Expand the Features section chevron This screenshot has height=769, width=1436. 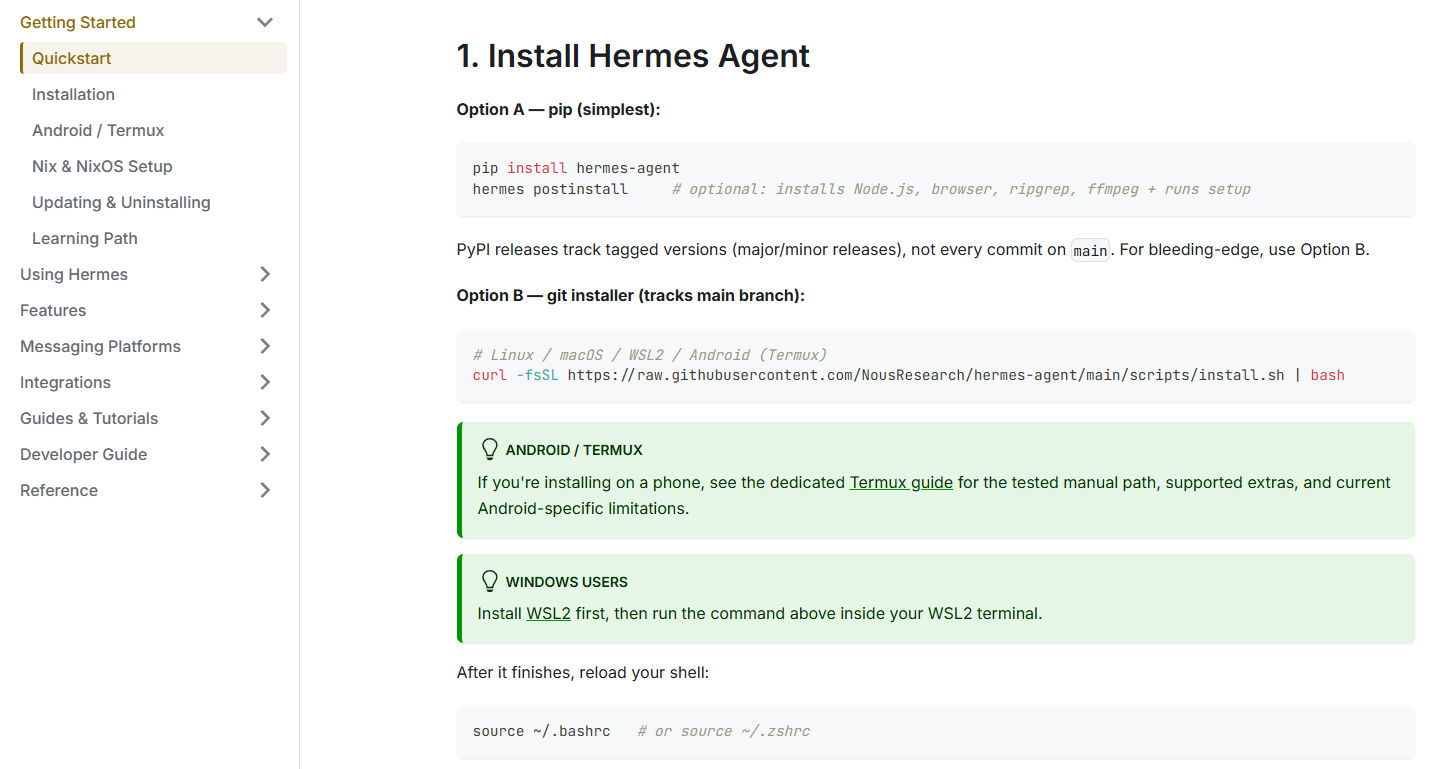tap(265, 310)
